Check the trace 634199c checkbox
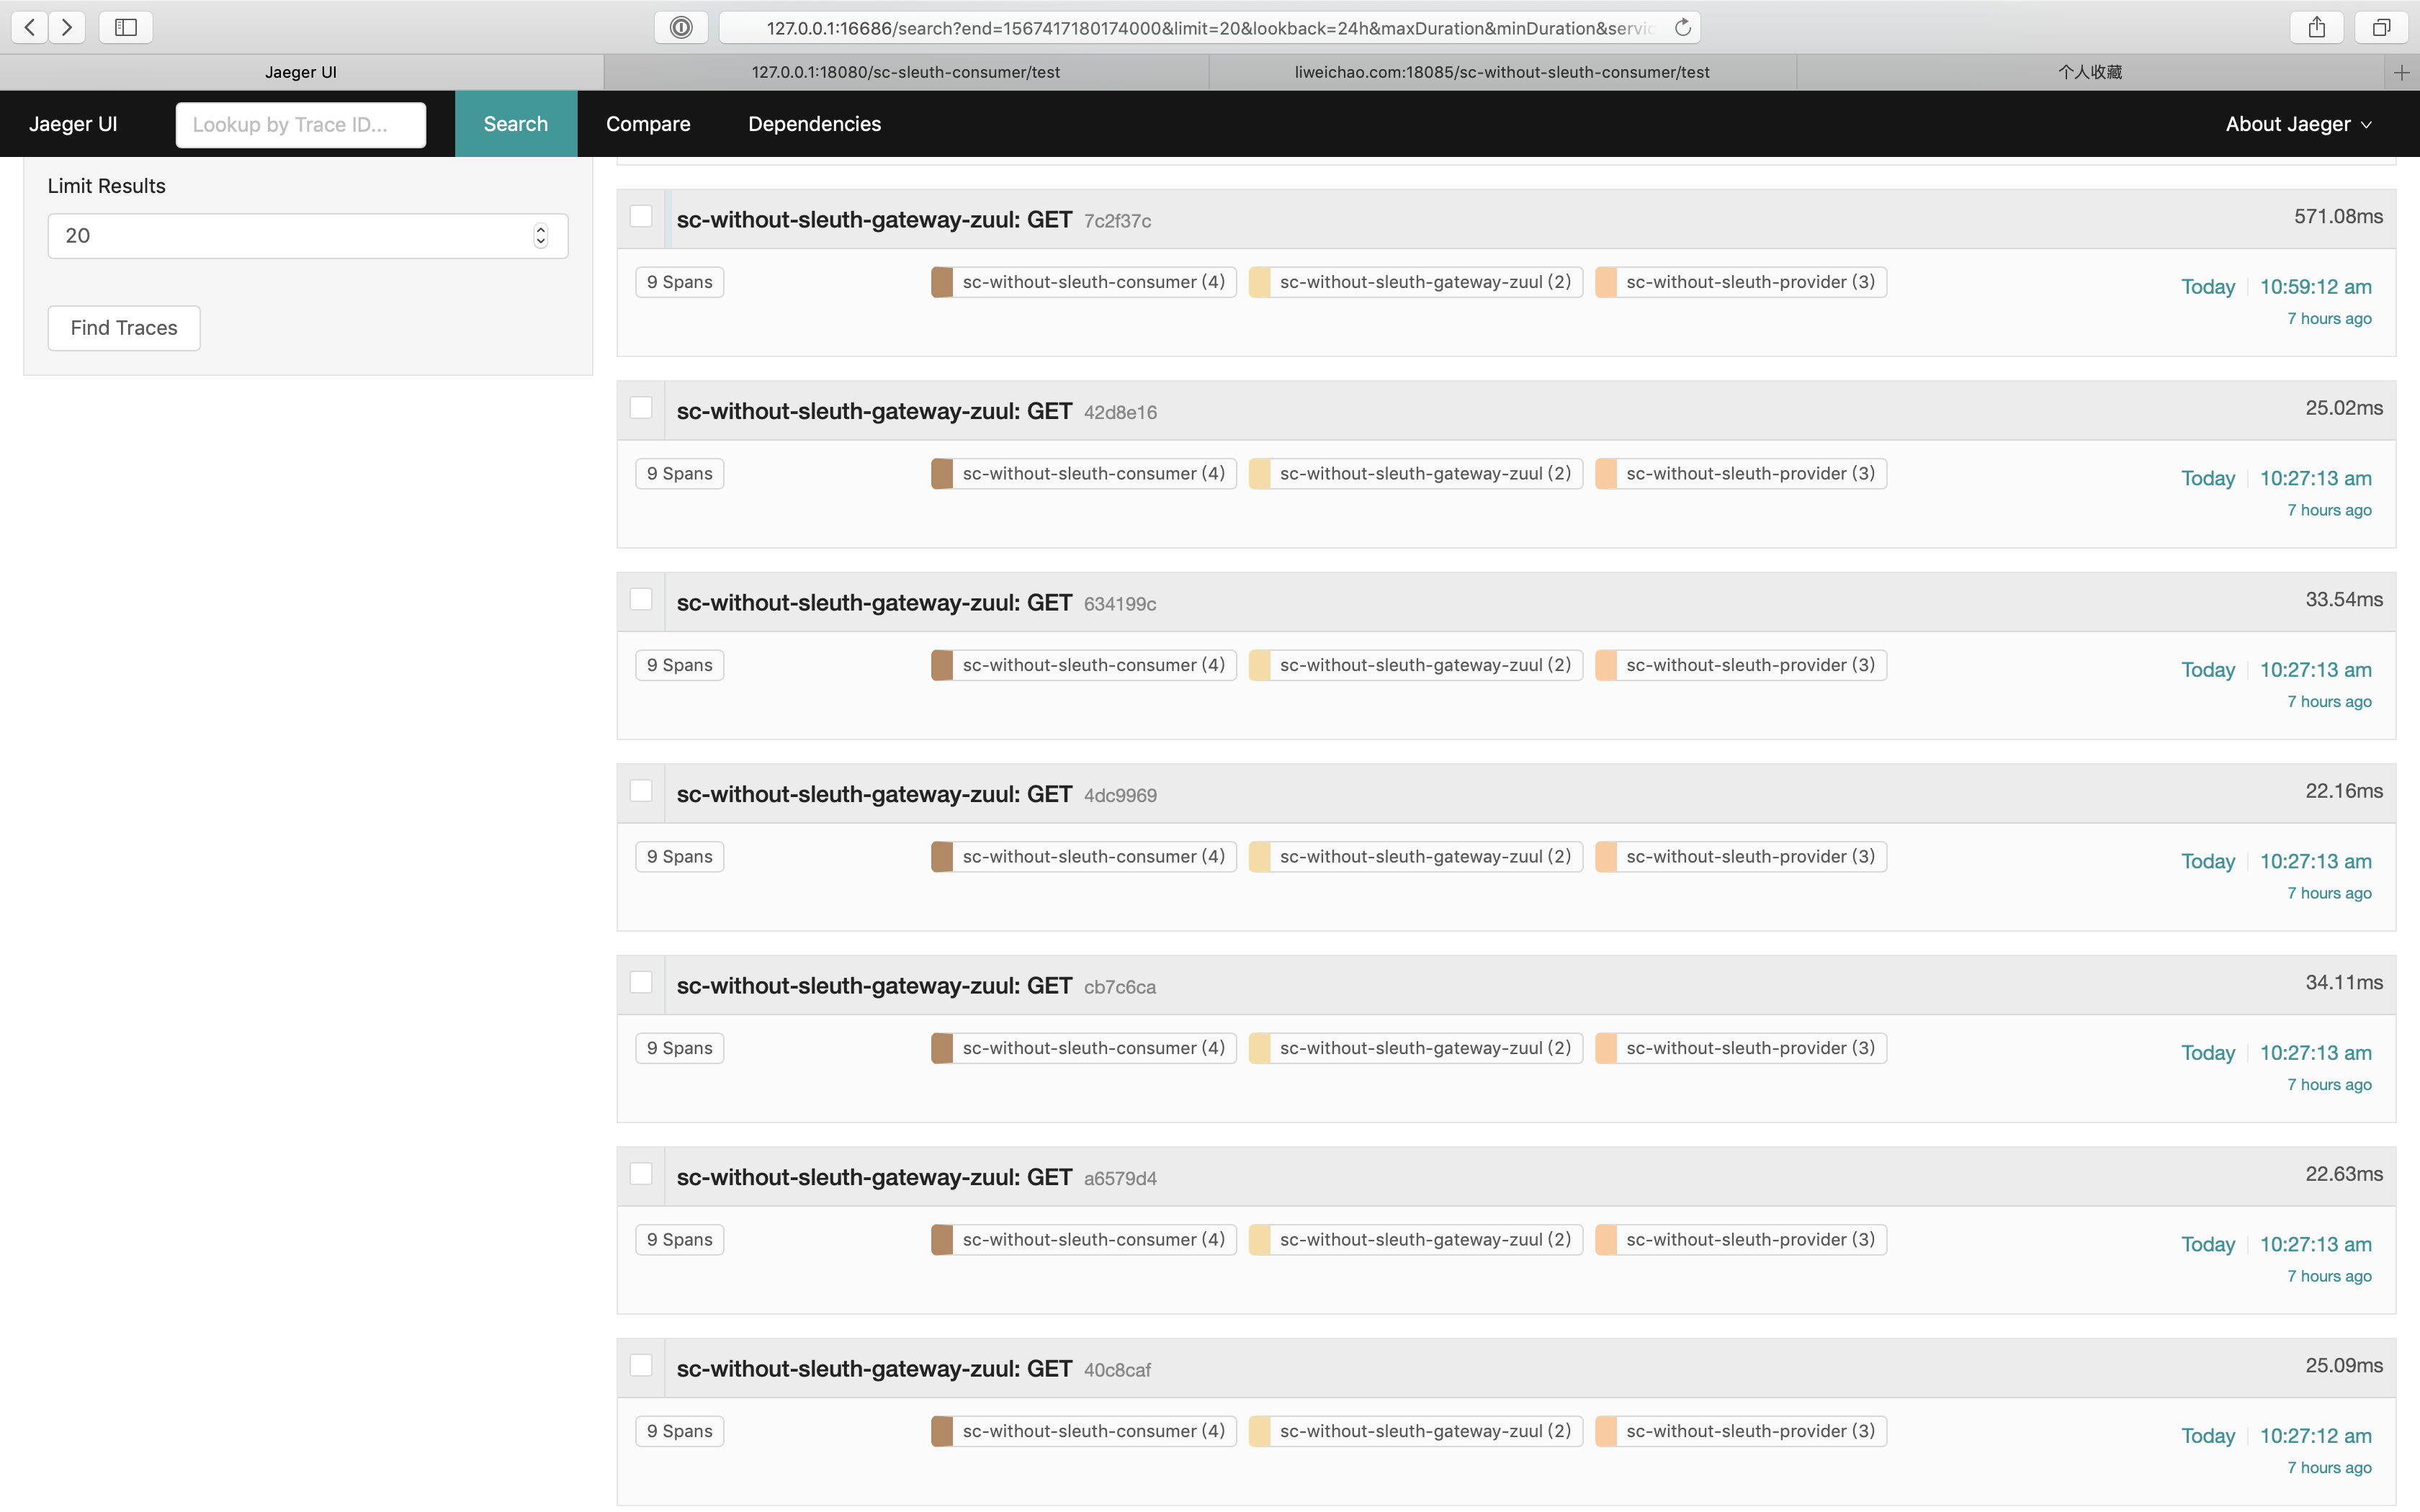The width and height of the screenshot is (2420, 1512). point(641,600)
